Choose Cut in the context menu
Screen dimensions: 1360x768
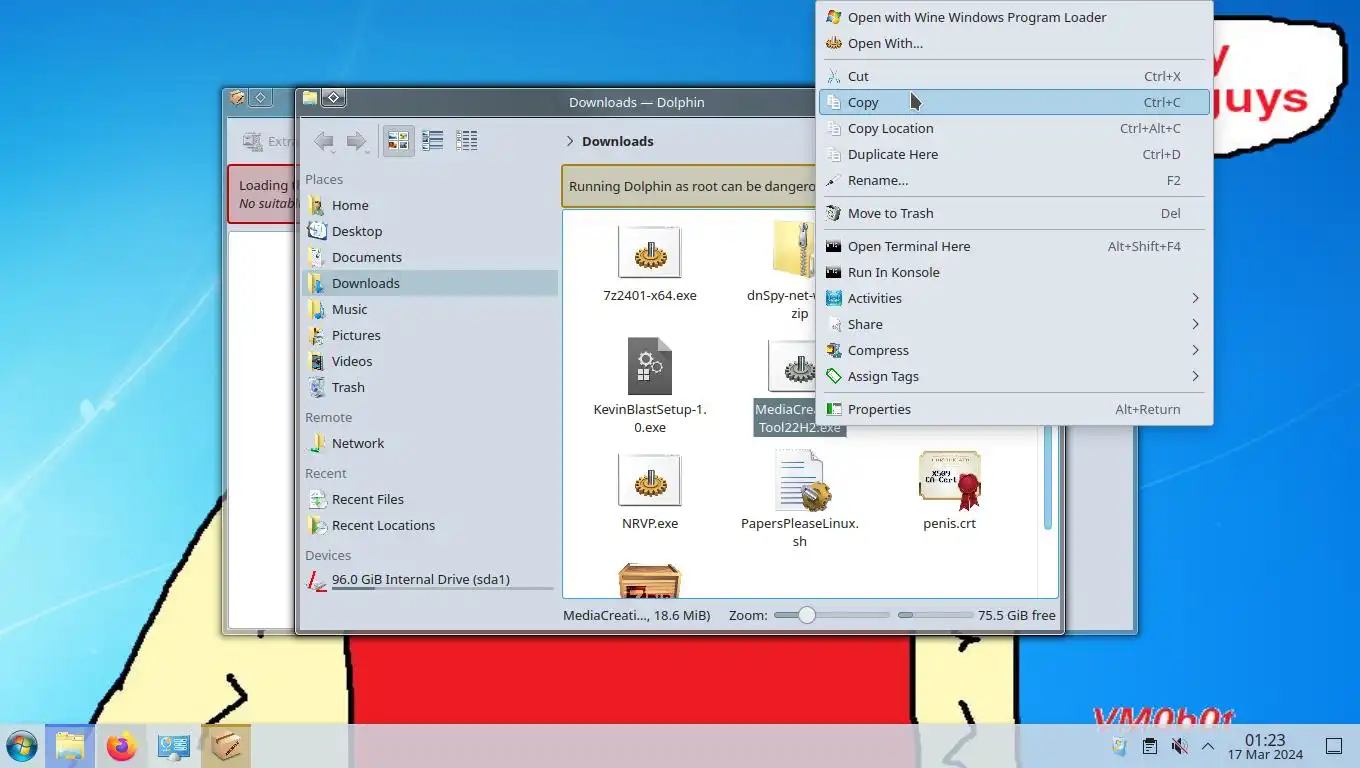1014,76
